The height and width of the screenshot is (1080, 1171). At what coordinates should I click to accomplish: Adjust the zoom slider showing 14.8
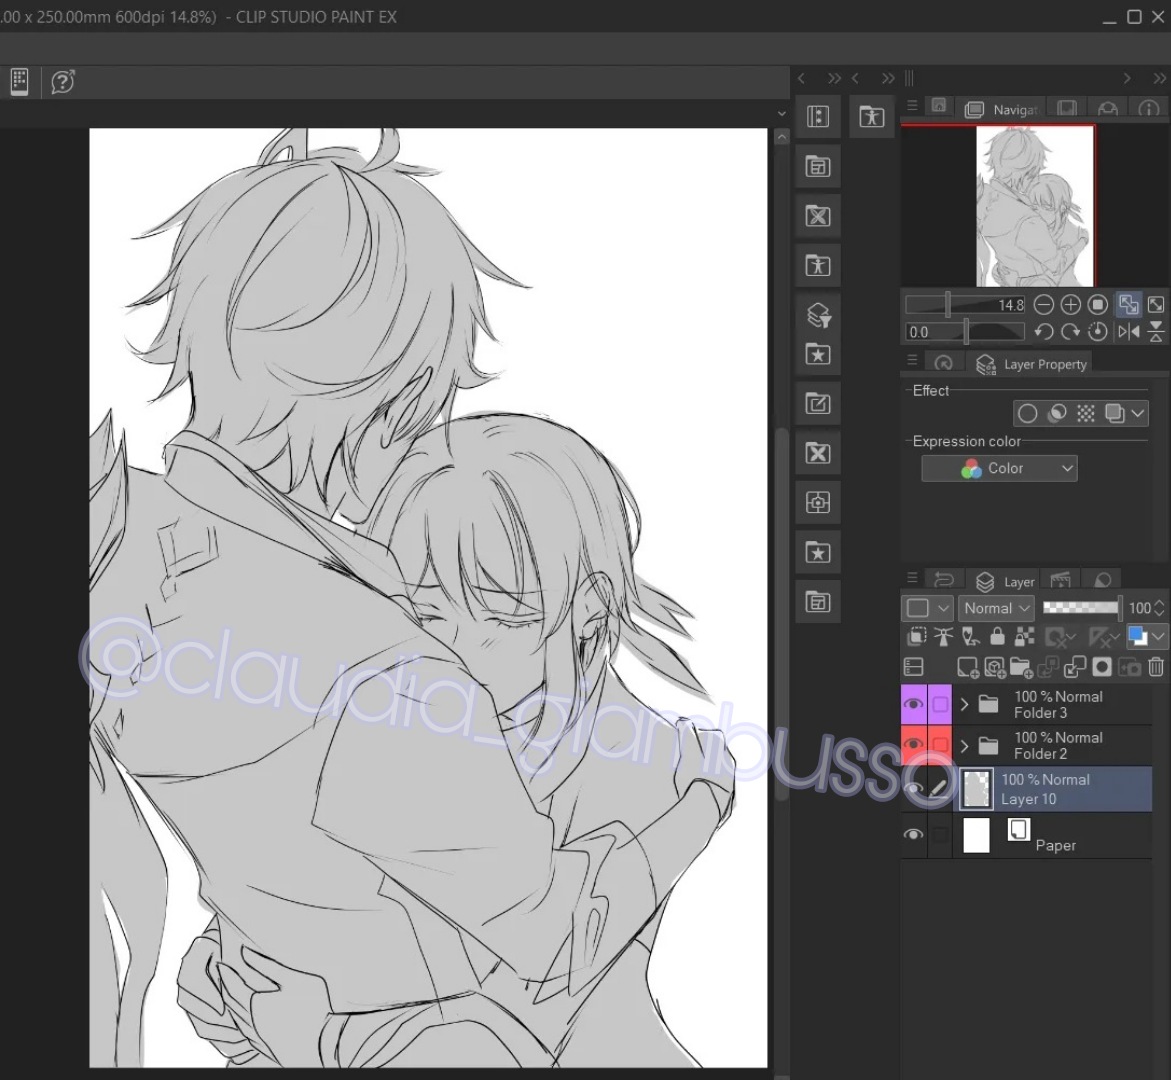pyautogui.click(x=965, y=305)
